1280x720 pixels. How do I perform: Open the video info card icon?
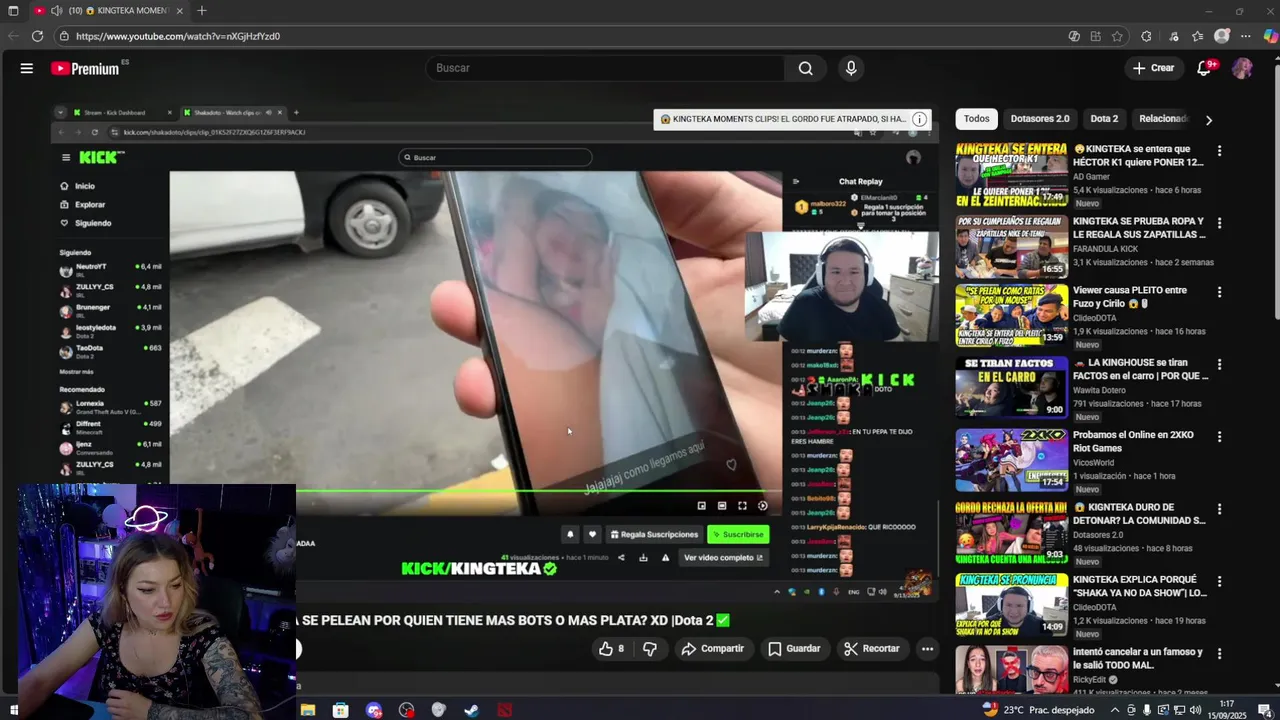(919, 119)
